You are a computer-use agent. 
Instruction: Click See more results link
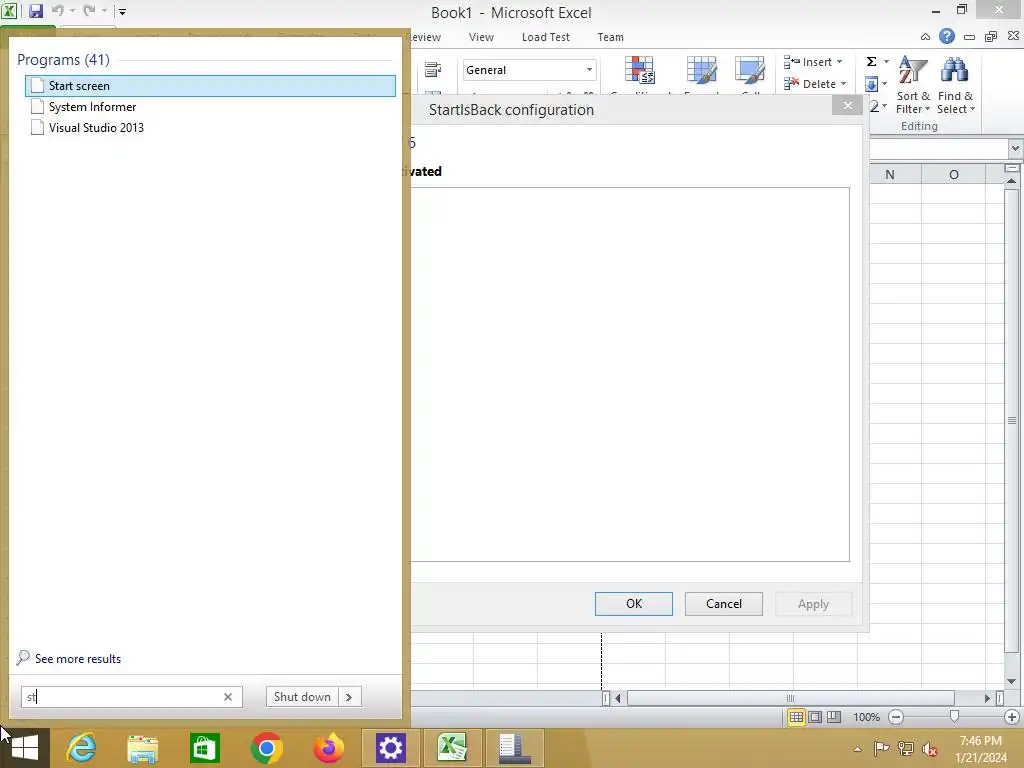pos(78,658)
